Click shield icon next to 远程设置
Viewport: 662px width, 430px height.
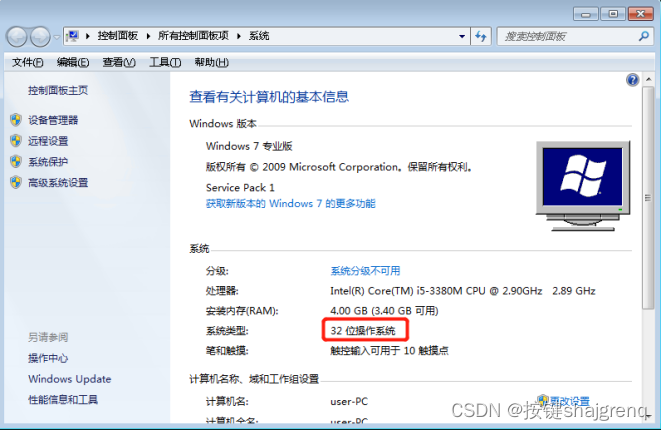click(x=16, y=141)
